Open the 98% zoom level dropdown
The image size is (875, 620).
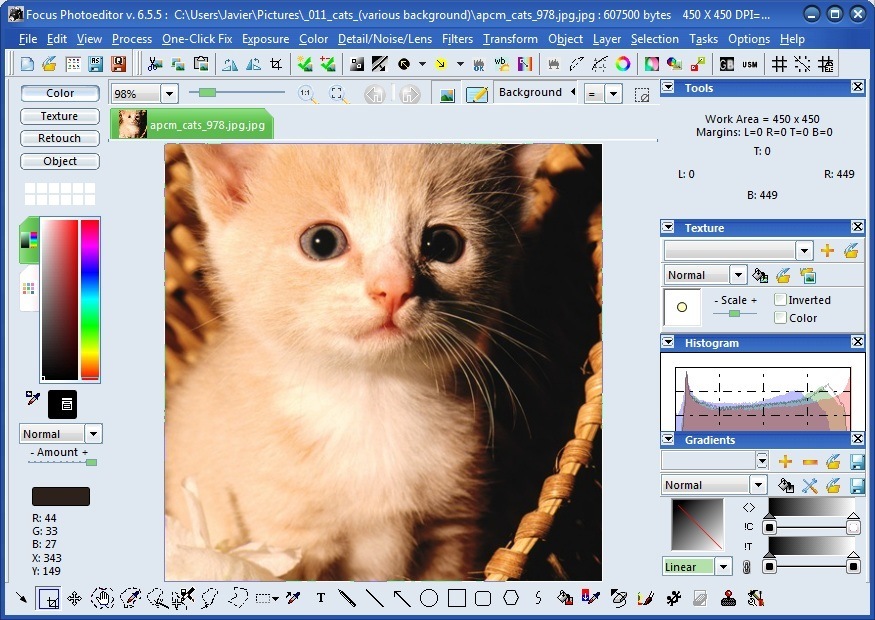tap(168, 94)
